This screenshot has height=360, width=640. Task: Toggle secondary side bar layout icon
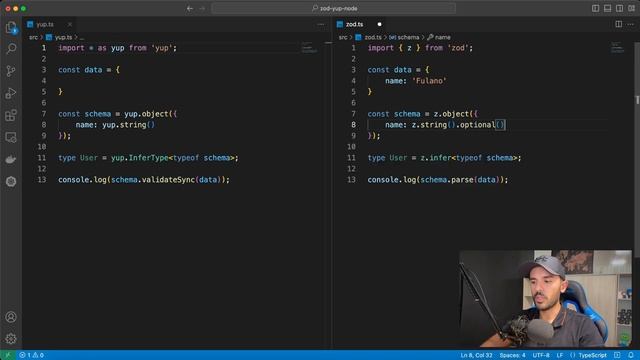tap(620, 8)
